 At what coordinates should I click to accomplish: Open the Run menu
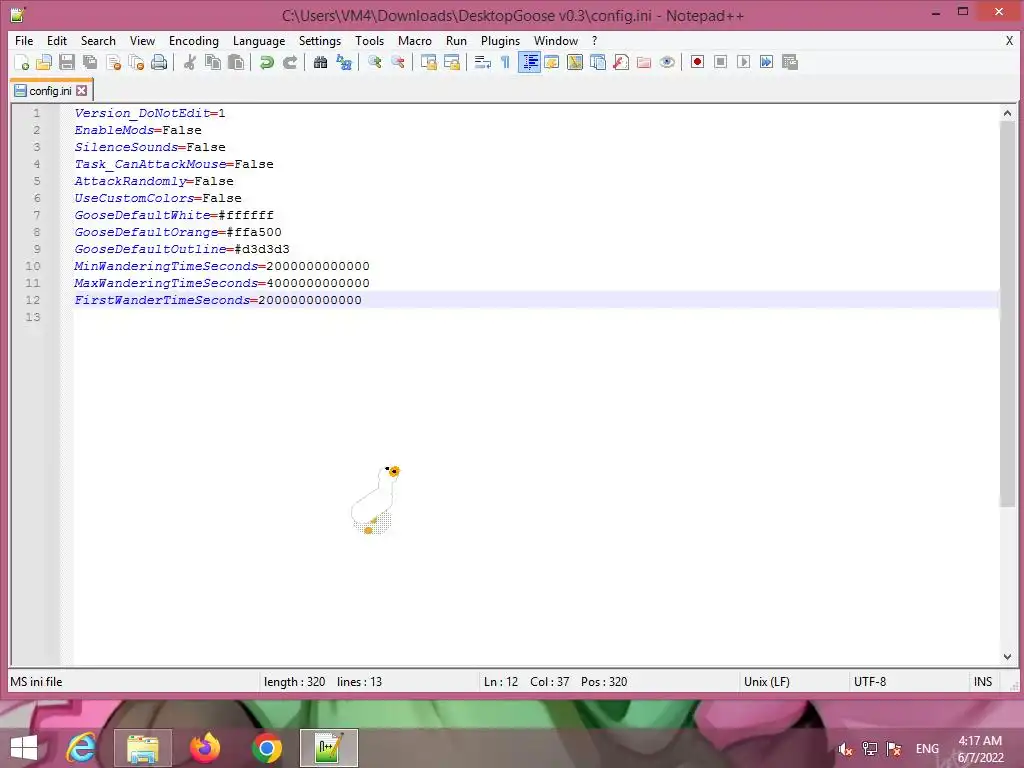[x=456, y=40]
